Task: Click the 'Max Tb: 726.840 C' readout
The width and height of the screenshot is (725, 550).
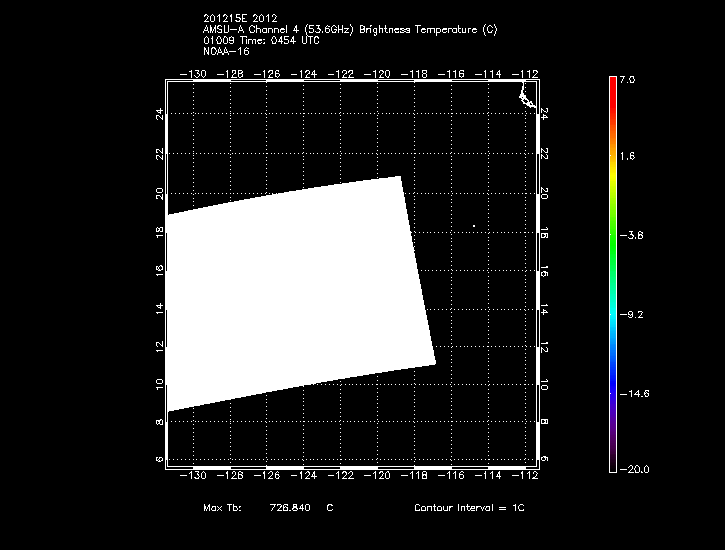Action: 267,508
